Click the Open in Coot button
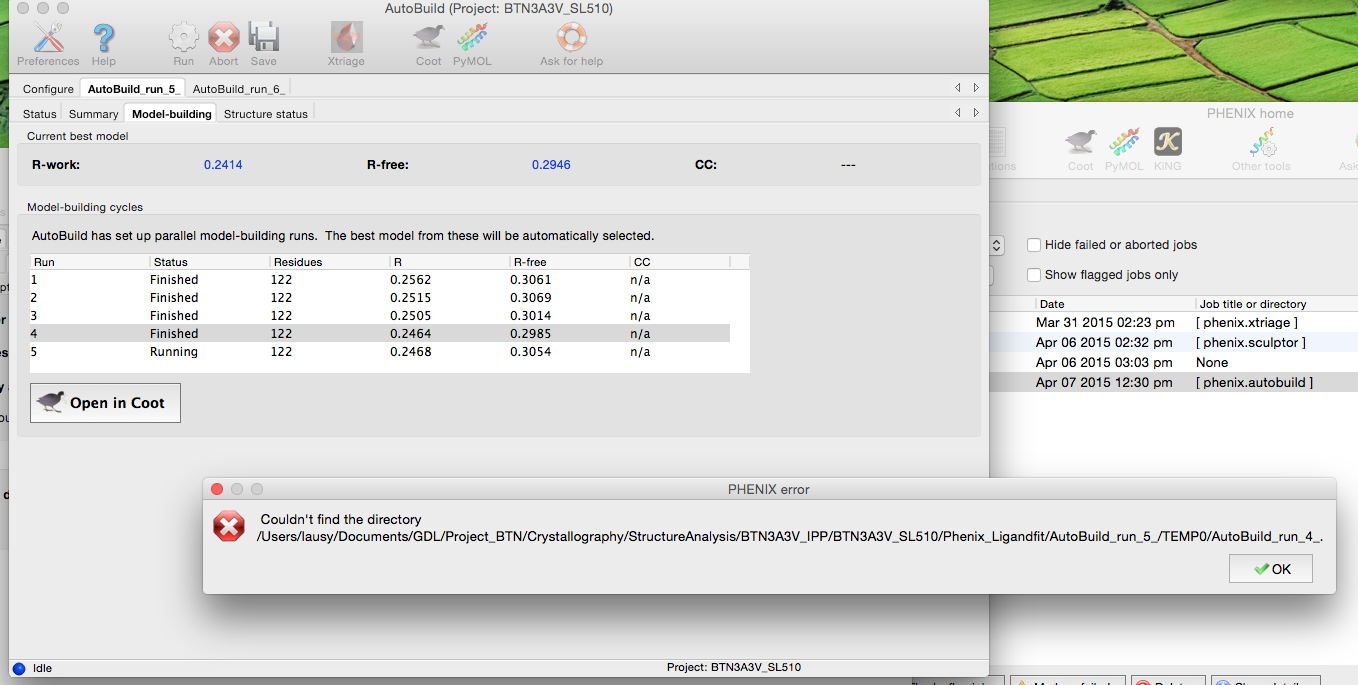Image resolution: width=1358 pixels, height=685 pixels. pyautogui.click(x=105, y=403)
